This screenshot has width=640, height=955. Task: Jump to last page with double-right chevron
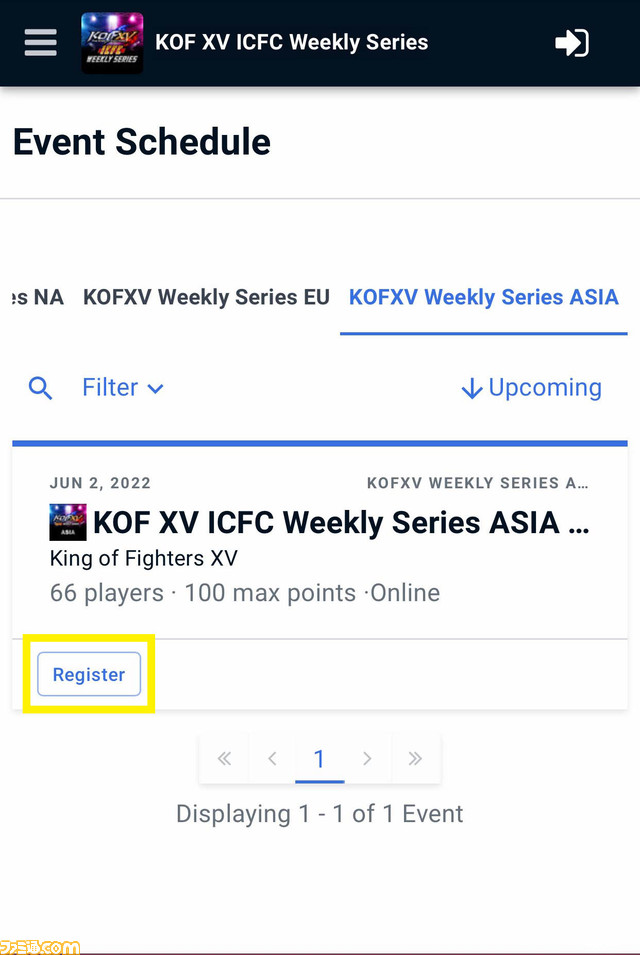point(416,759)
